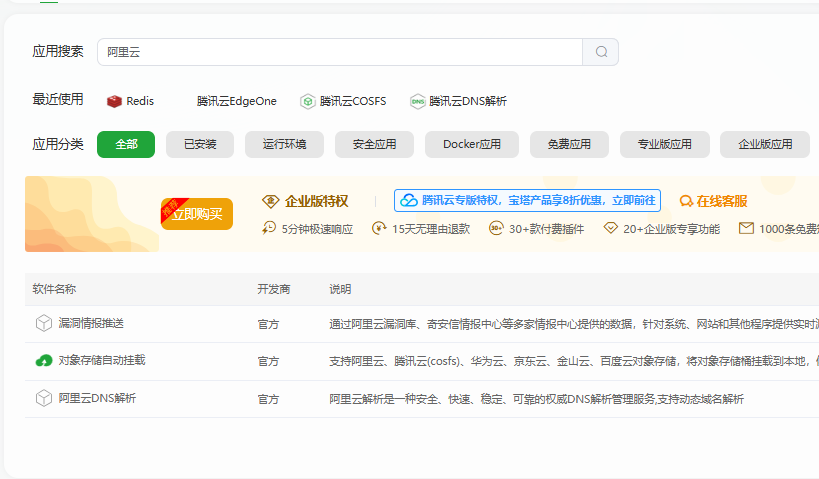Screen dimensions: 819x479
Task: Click the 在线客服 chat bubble icon
Action: pyautogui.click(x=686, y=201)
